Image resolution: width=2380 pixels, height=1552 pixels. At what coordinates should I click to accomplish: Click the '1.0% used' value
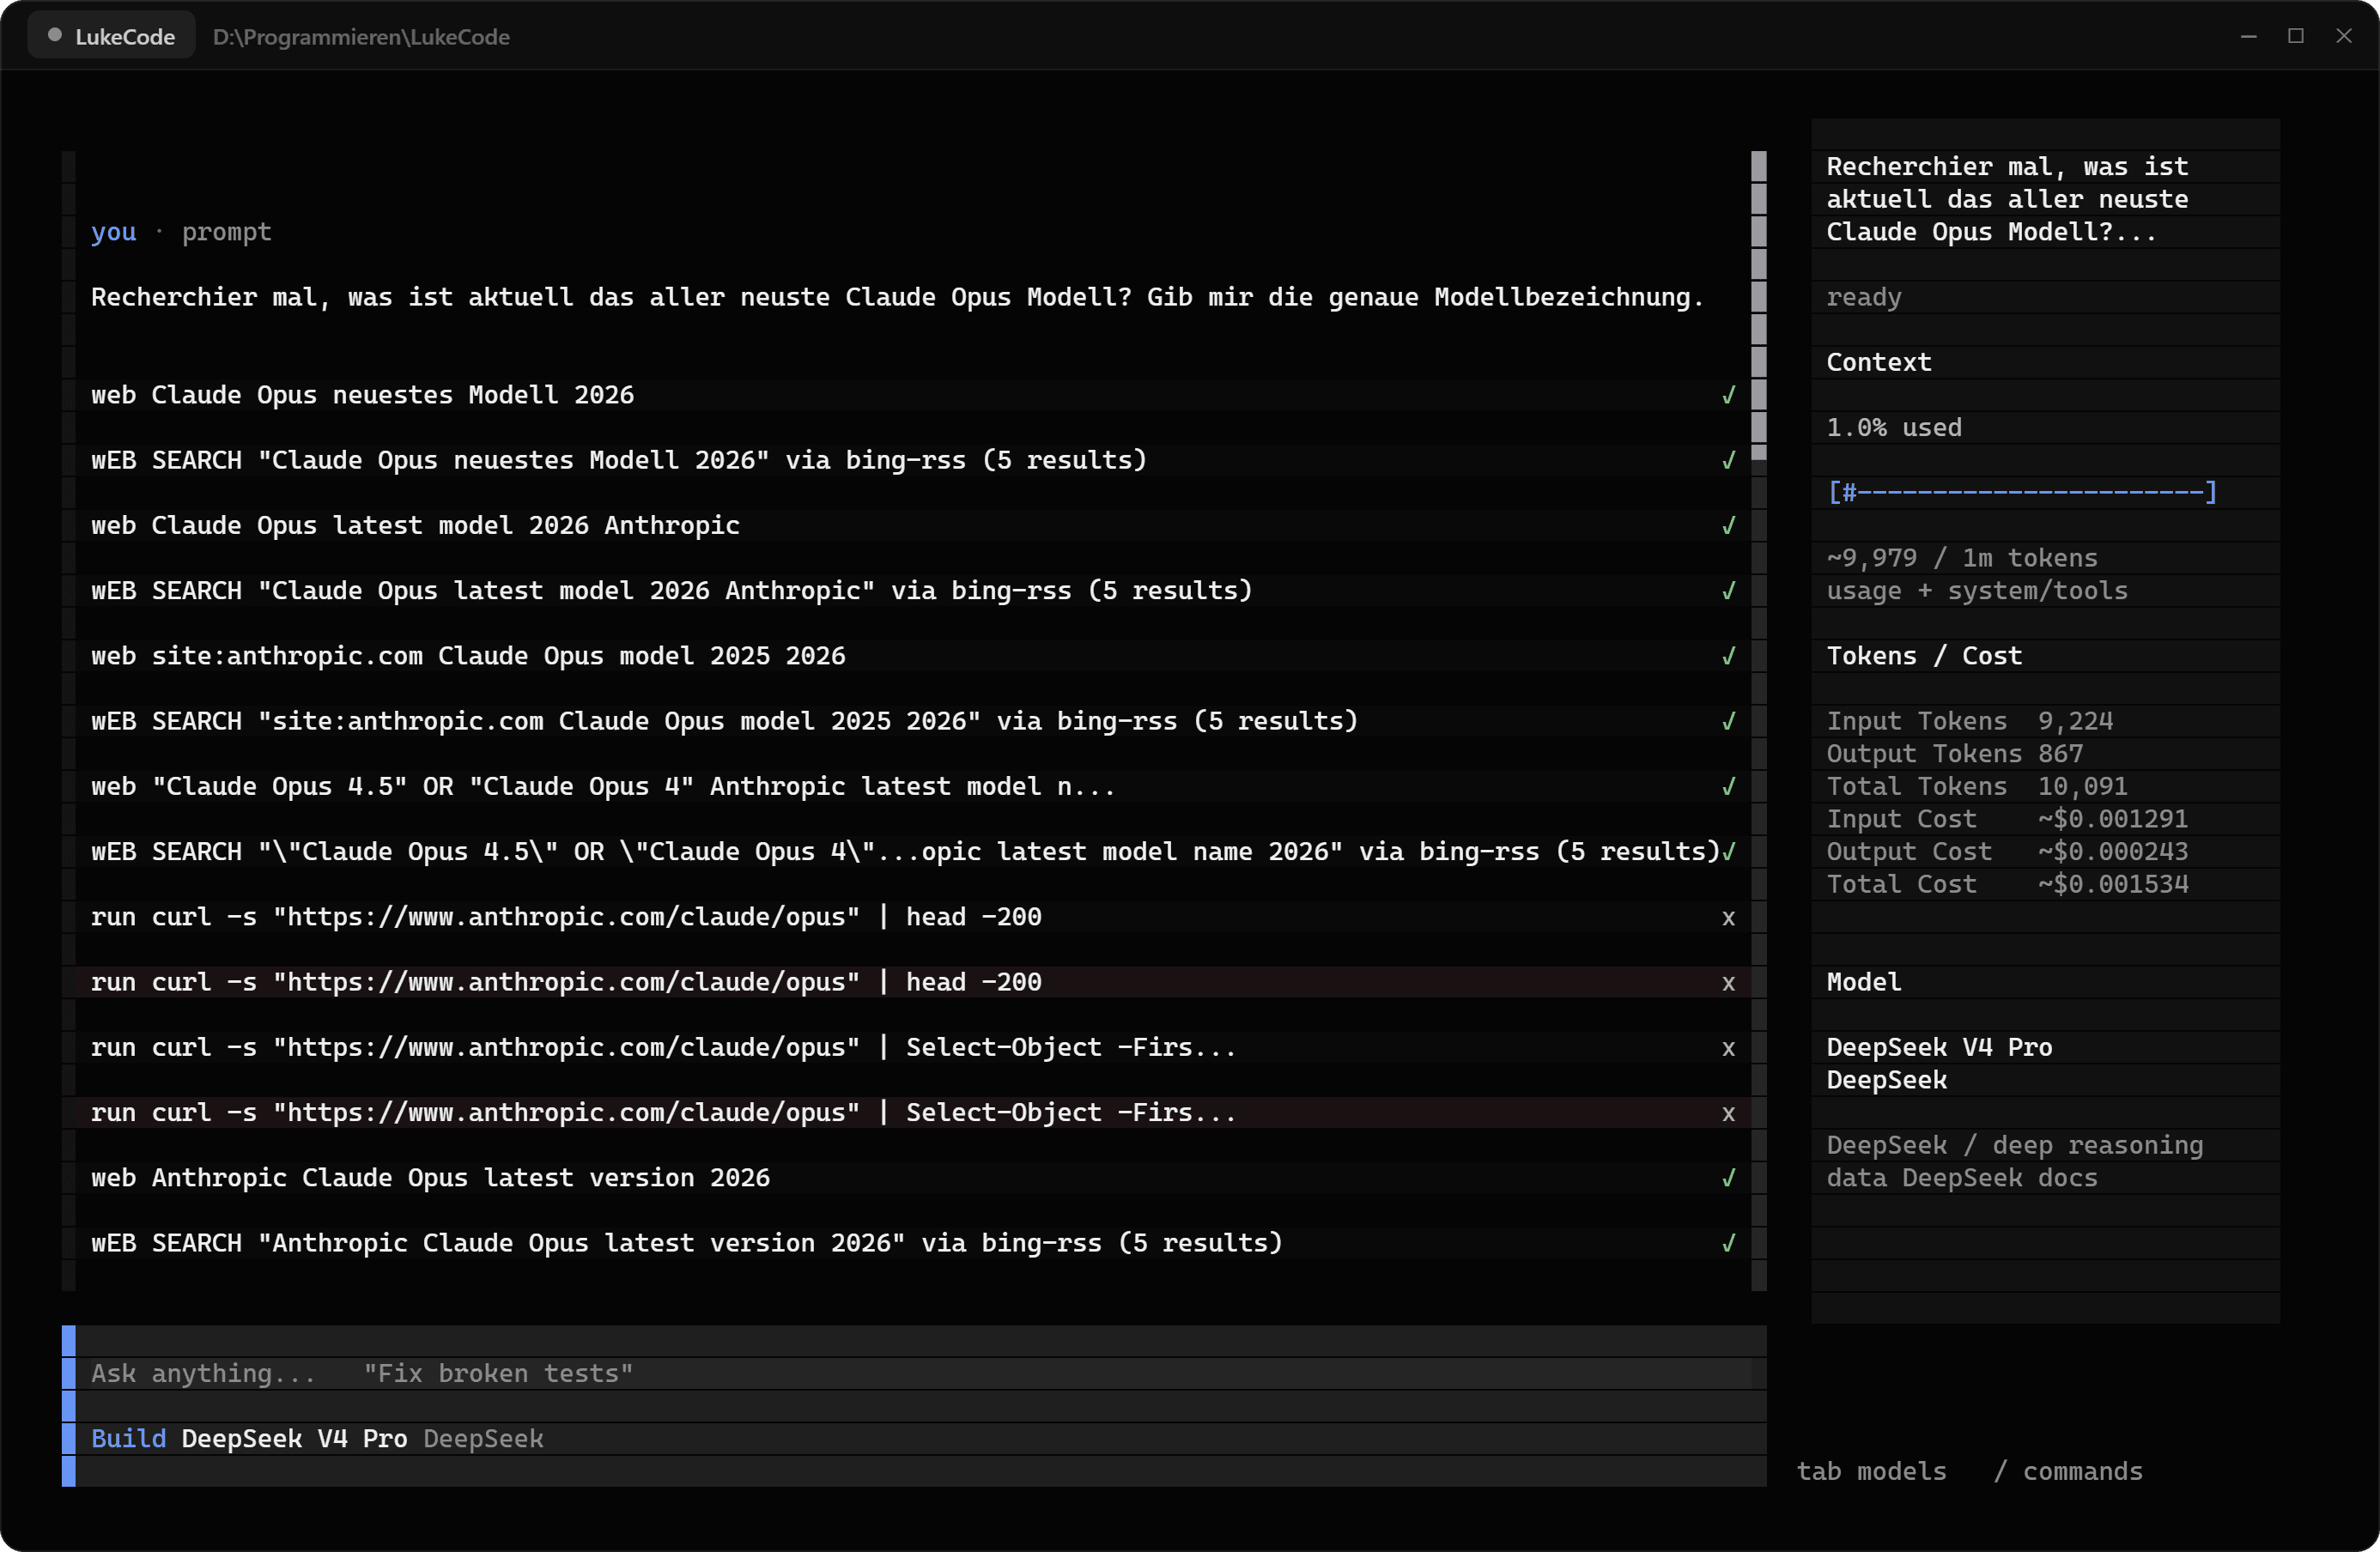(1894, 427)
